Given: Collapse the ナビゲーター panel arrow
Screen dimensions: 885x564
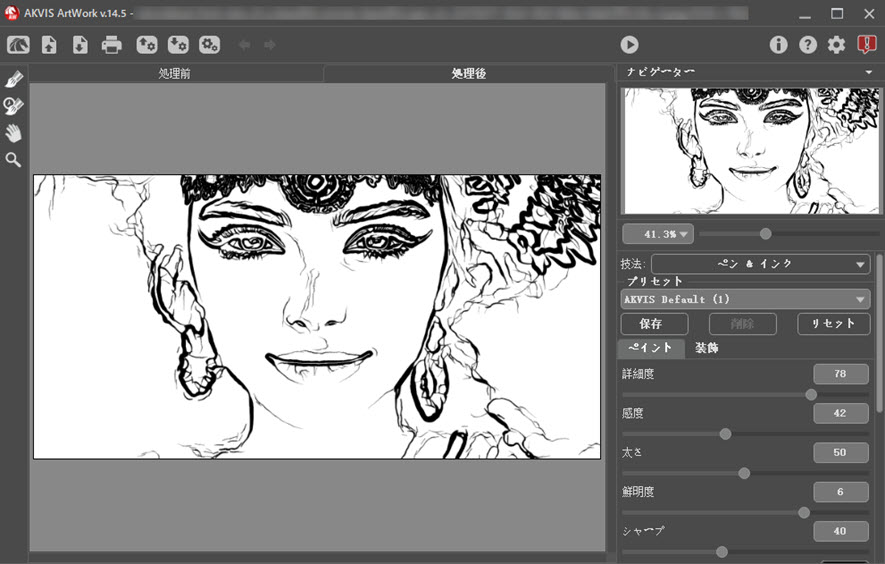Looking at the screenshot, I should (x=869, y=72).
